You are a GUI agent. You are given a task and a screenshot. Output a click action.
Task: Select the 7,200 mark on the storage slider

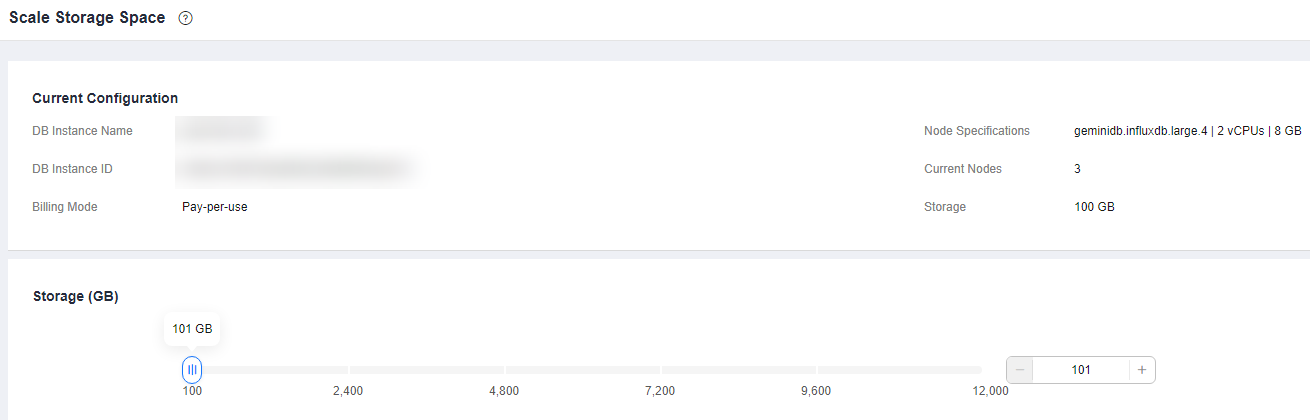[x=660, y=391]
